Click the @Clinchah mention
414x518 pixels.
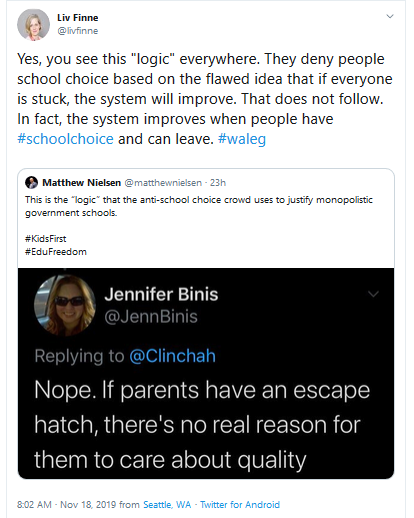click(172, 356)
